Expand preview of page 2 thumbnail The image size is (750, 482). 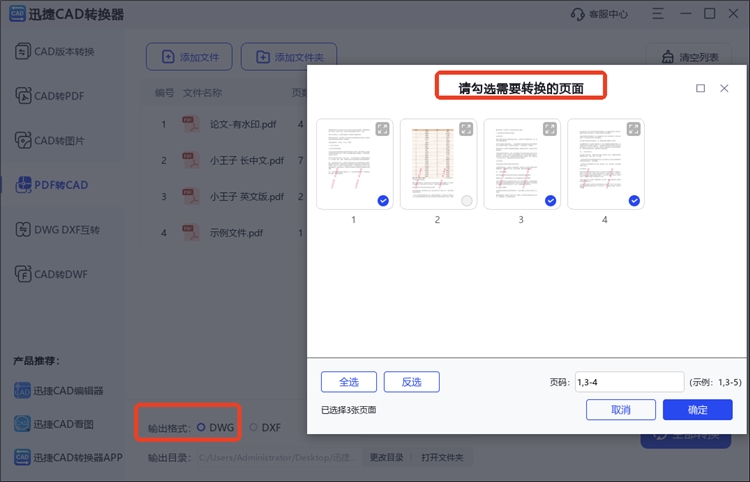point(466,129)
